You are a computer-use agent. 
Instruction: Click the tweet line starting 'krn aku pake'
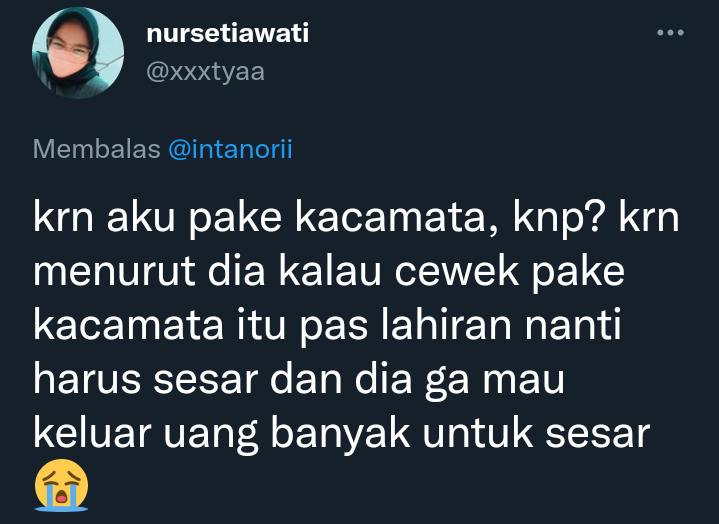click(x=356, y=218)
